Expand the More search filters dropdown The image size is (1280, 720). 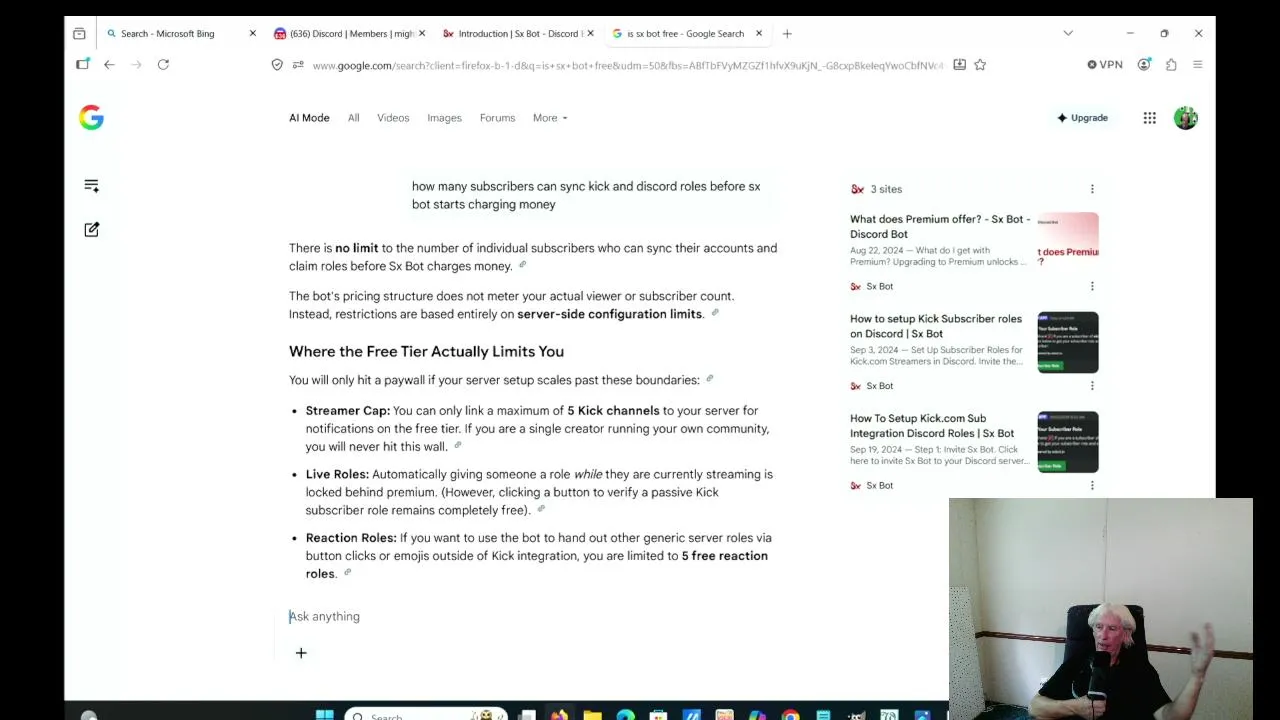click(550, 118)
